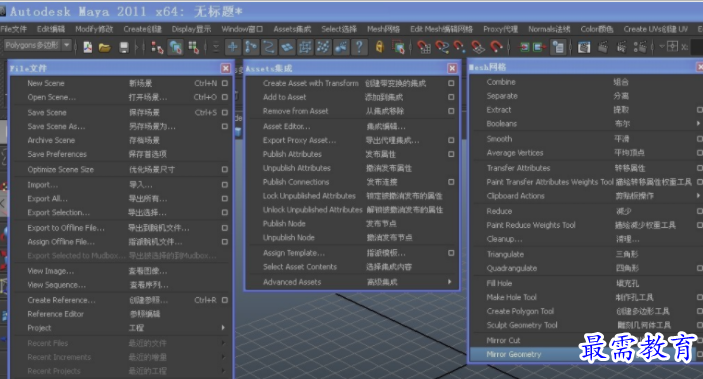Expand the Project submenu arrow

[x=223, y=328]
